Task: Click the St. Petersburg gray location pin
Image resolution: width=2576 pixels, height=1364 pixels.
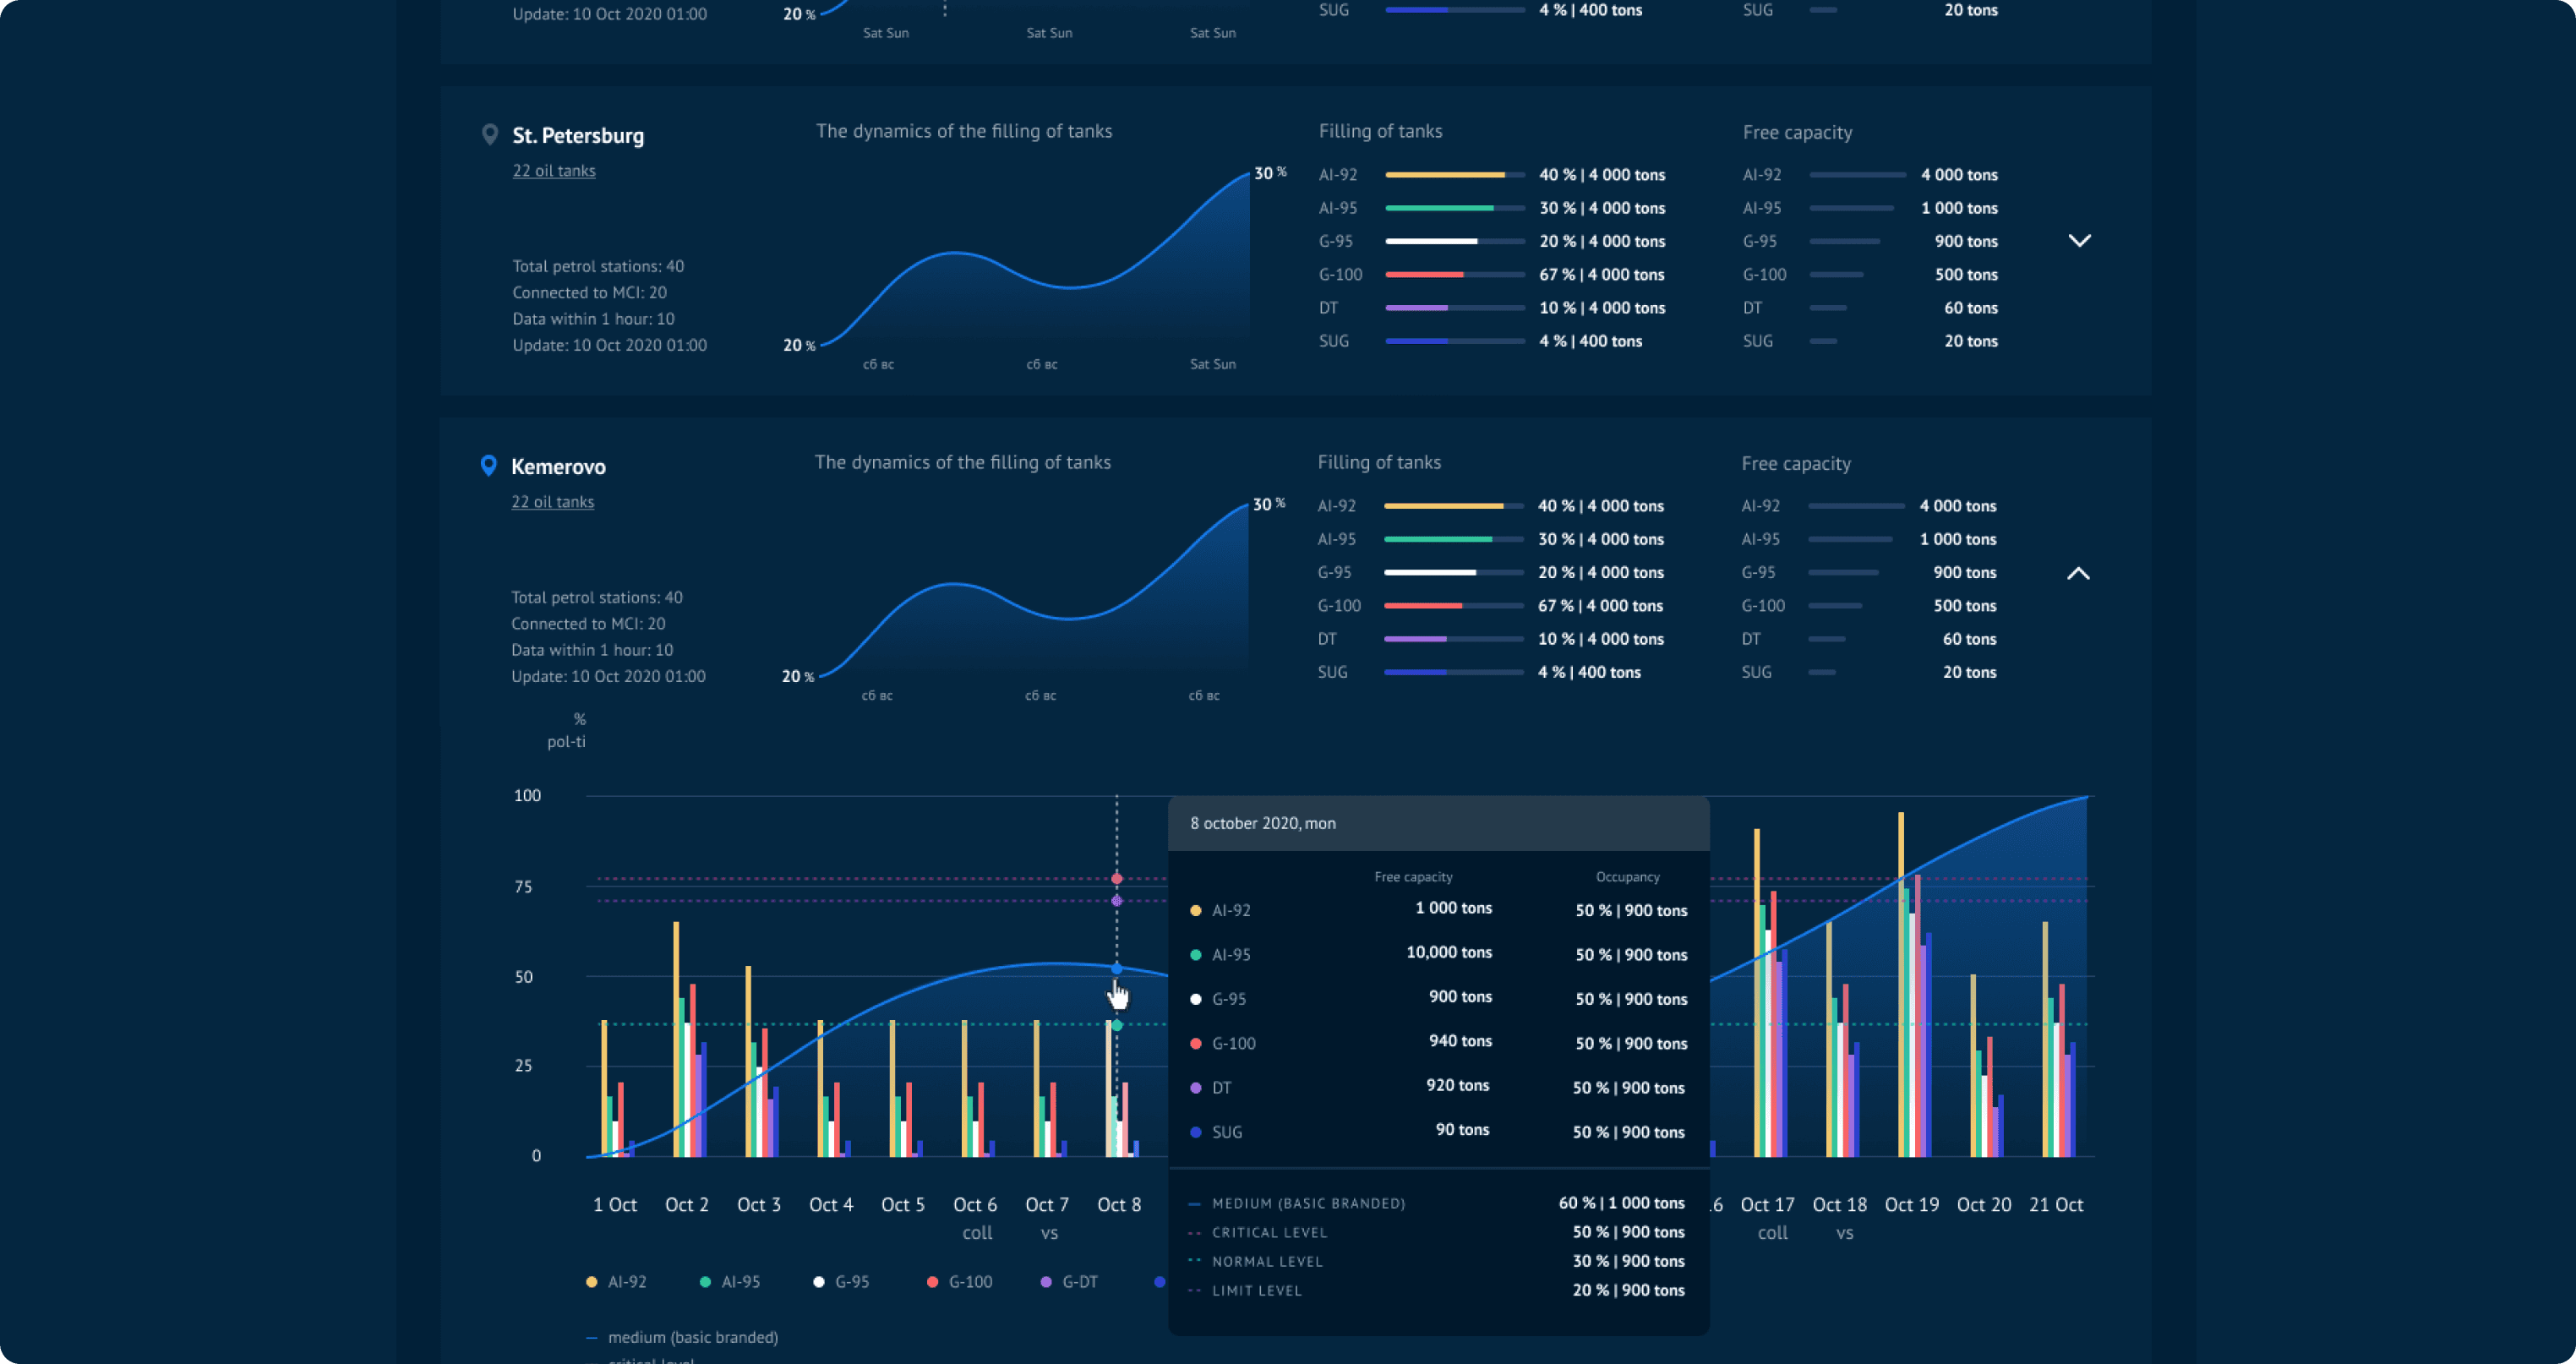Action: click(489, 134)
